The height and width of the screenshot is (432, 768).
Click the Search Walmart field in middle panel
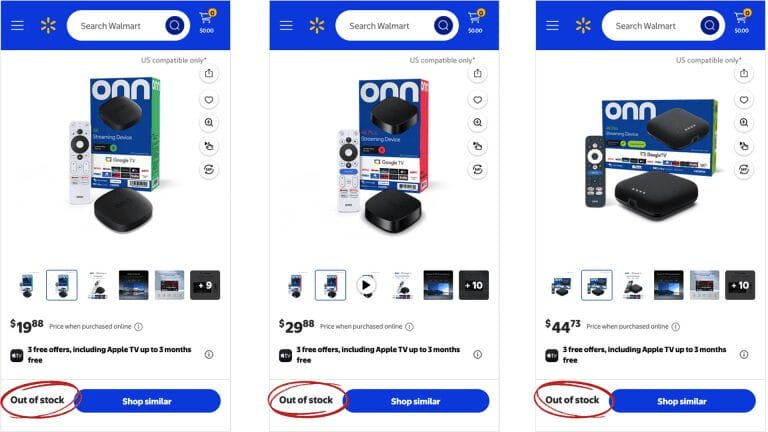pos(386,25)
